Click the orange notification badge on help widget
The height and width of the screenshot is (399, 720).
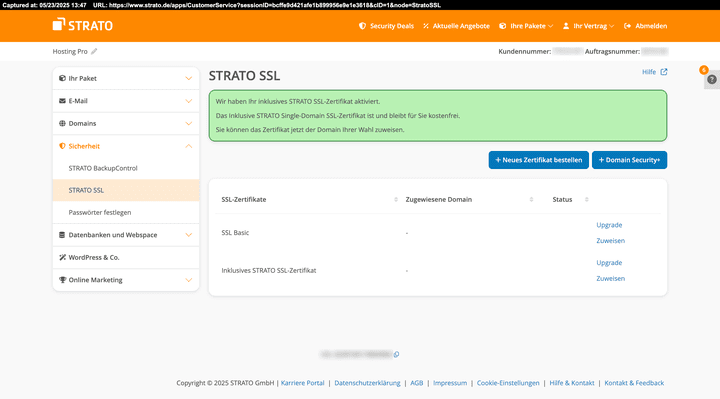(x=703, y=70)
